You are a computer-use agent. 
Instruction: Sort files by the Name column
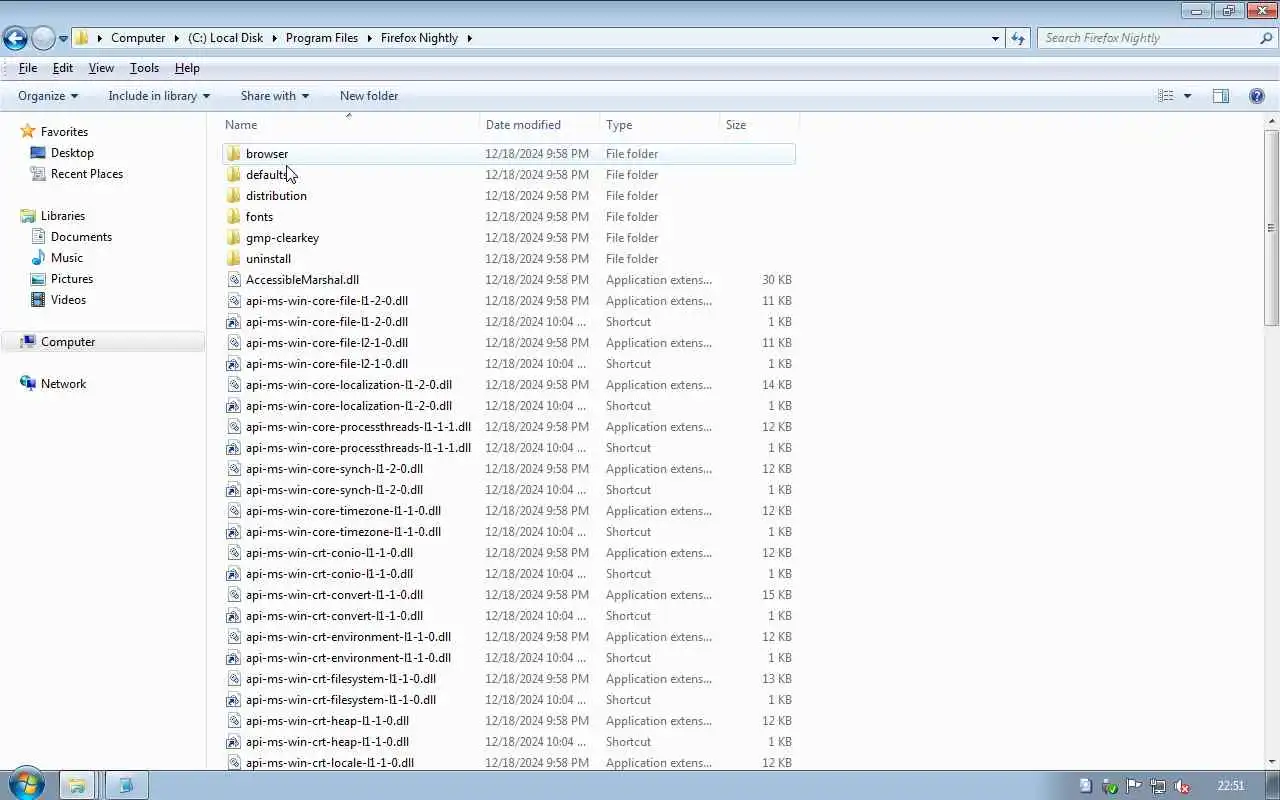point(349,125)
